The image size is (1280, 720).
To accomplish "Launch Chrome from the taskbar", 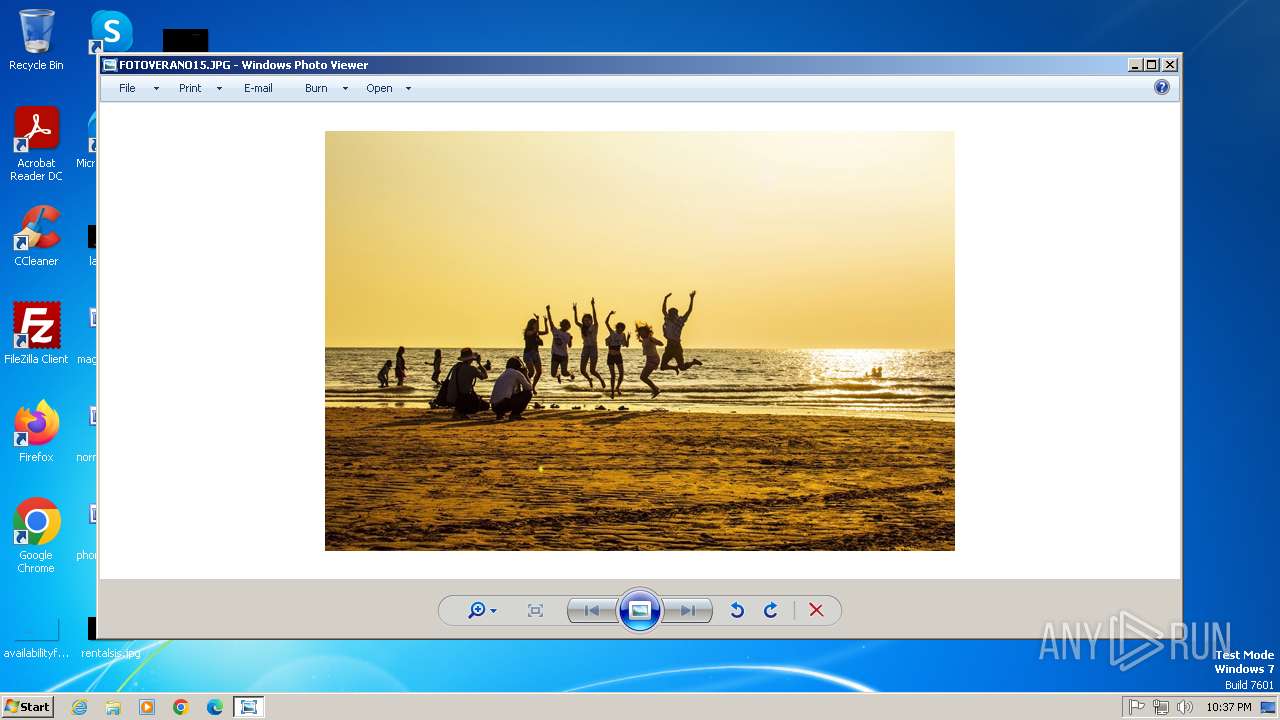I will pos(181,707).
